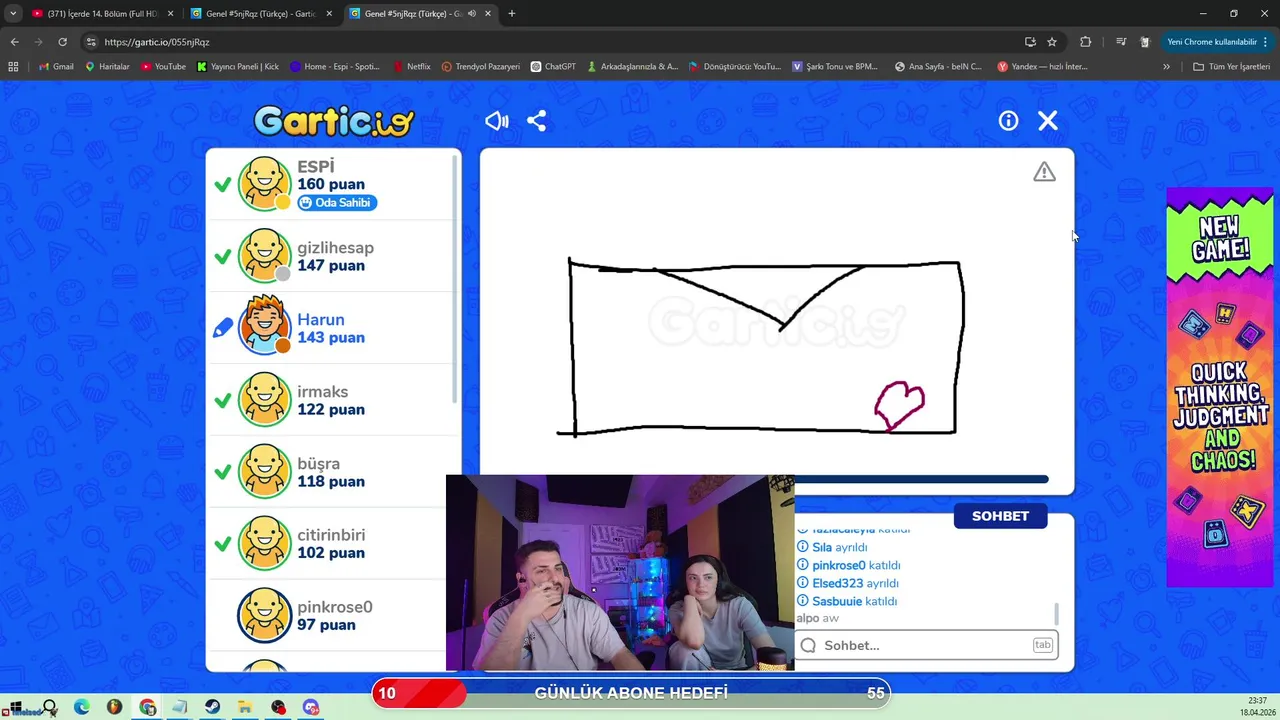Click the Oda Sahibi badge
This screenshot has width=1280, height=720.
pyautogui.click(x=337, y=203)
